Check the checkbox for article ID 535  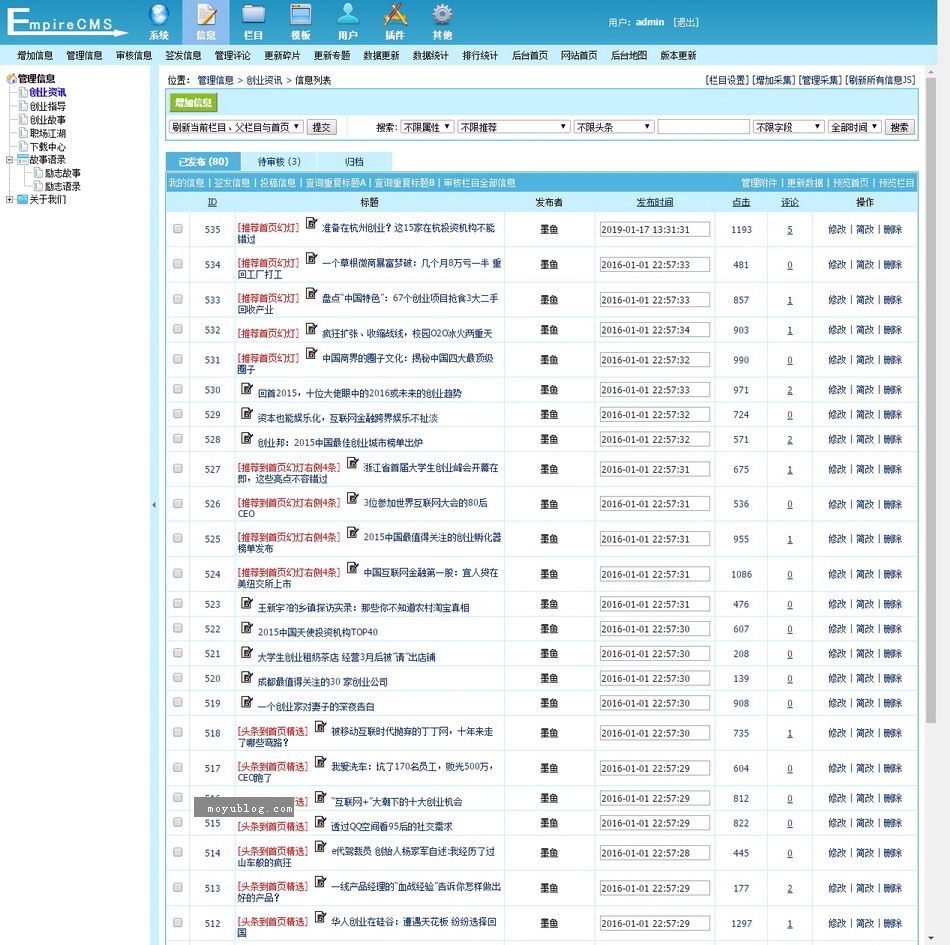click(178, 229)
